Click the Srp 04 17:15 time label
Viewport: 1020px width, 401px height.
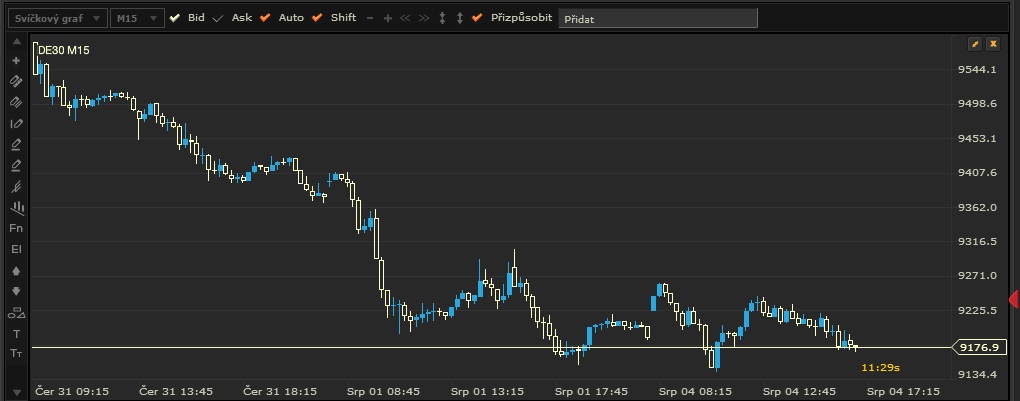pos(903,391)
